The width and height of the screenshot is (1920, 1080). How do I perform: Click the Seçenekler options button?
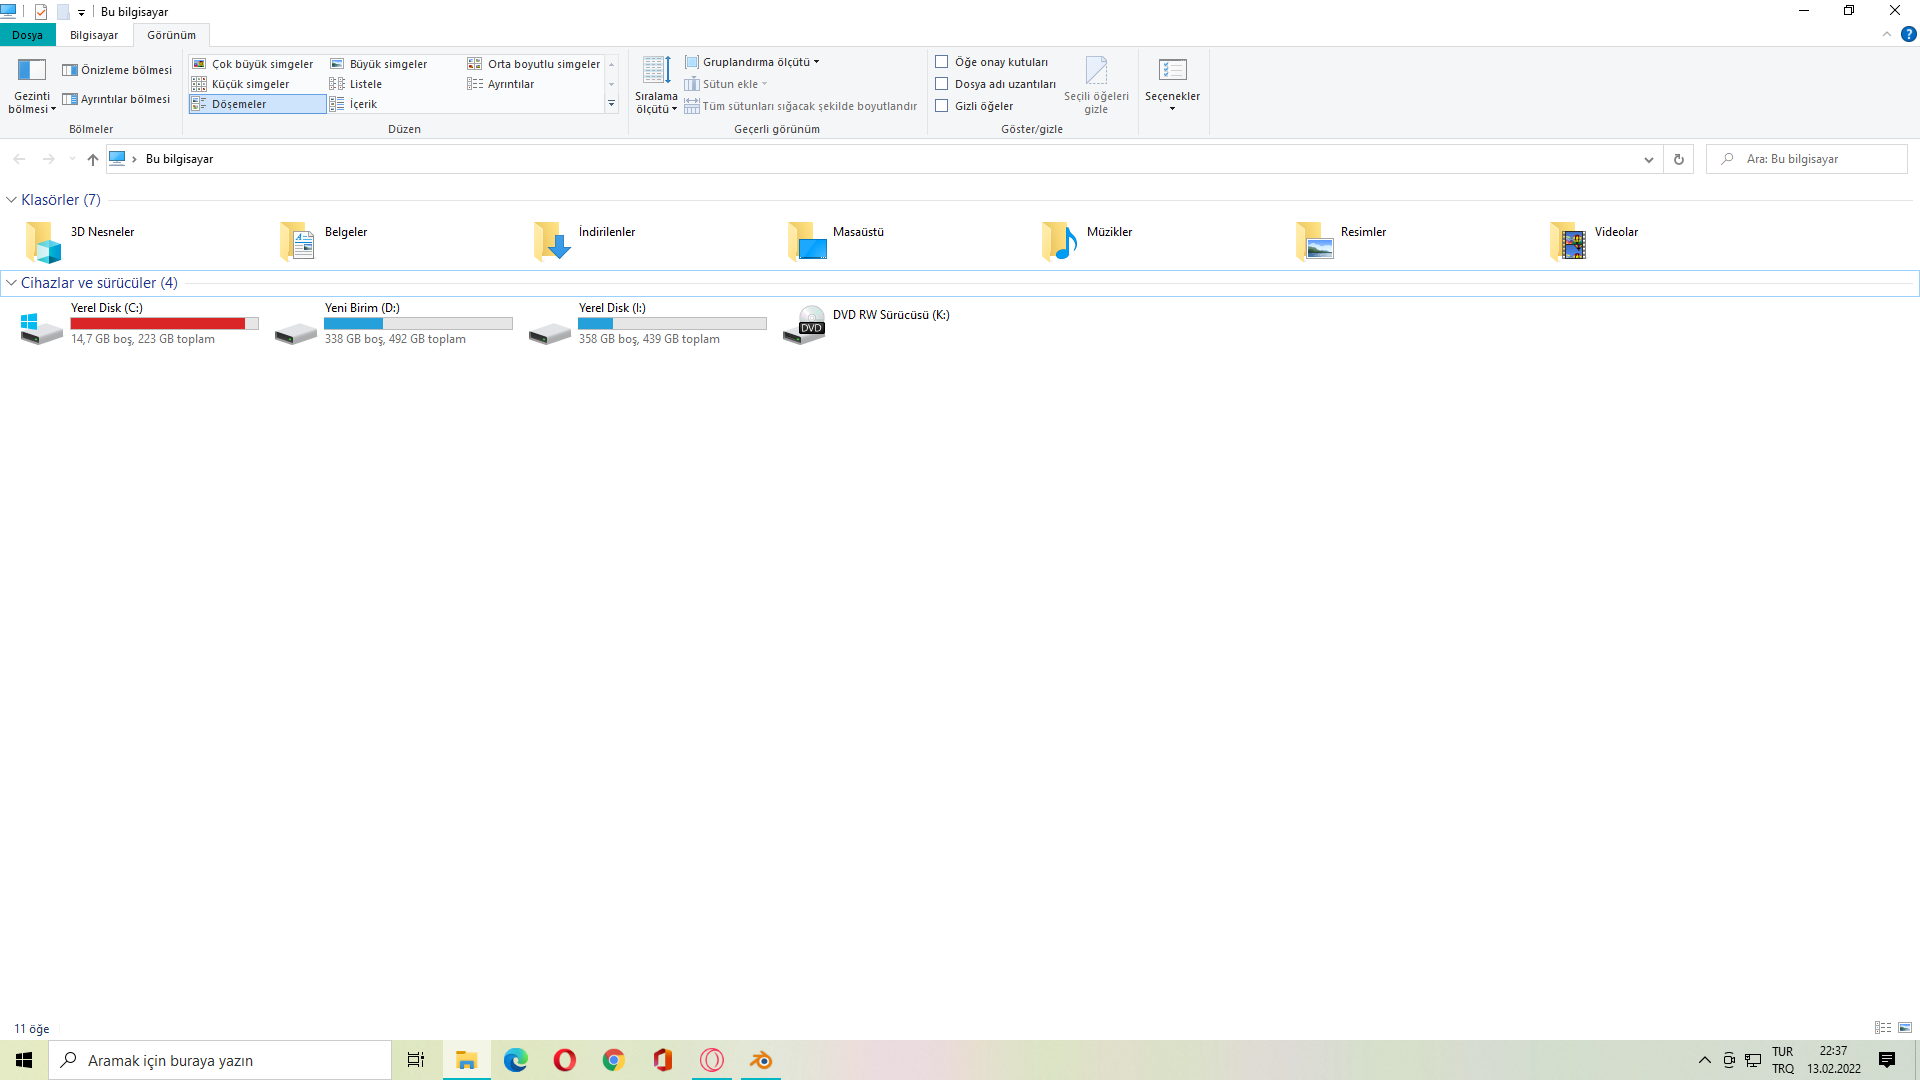(1172, 70)
